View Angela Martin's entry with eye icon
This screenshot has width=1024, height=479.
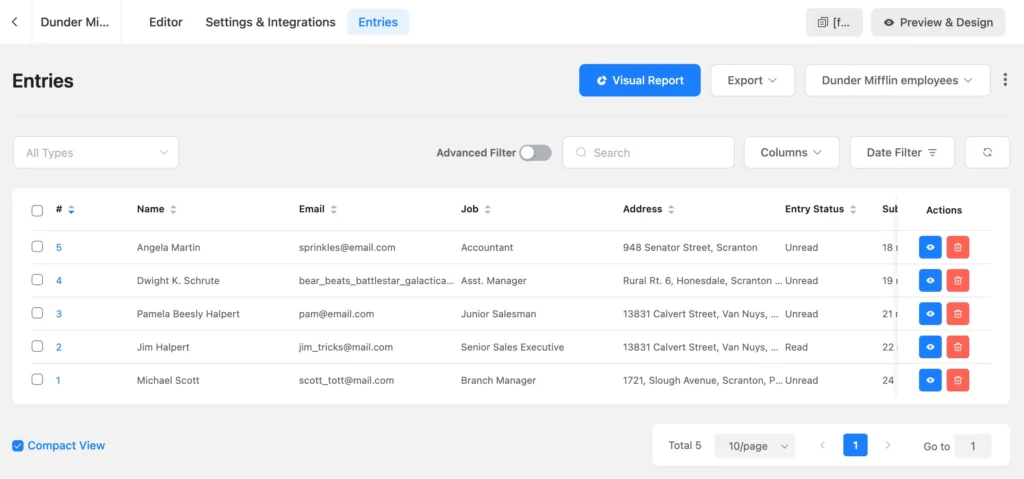point(930,248)
